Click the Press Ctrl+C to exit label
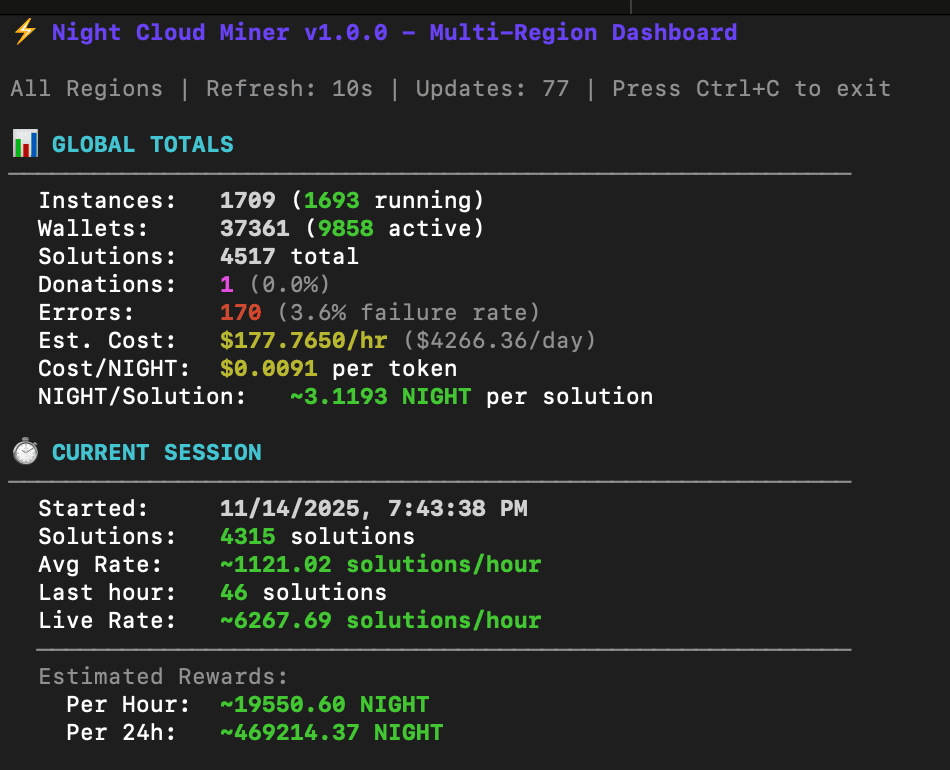This screenshot has height=770, width=950. tap(748, 88)
